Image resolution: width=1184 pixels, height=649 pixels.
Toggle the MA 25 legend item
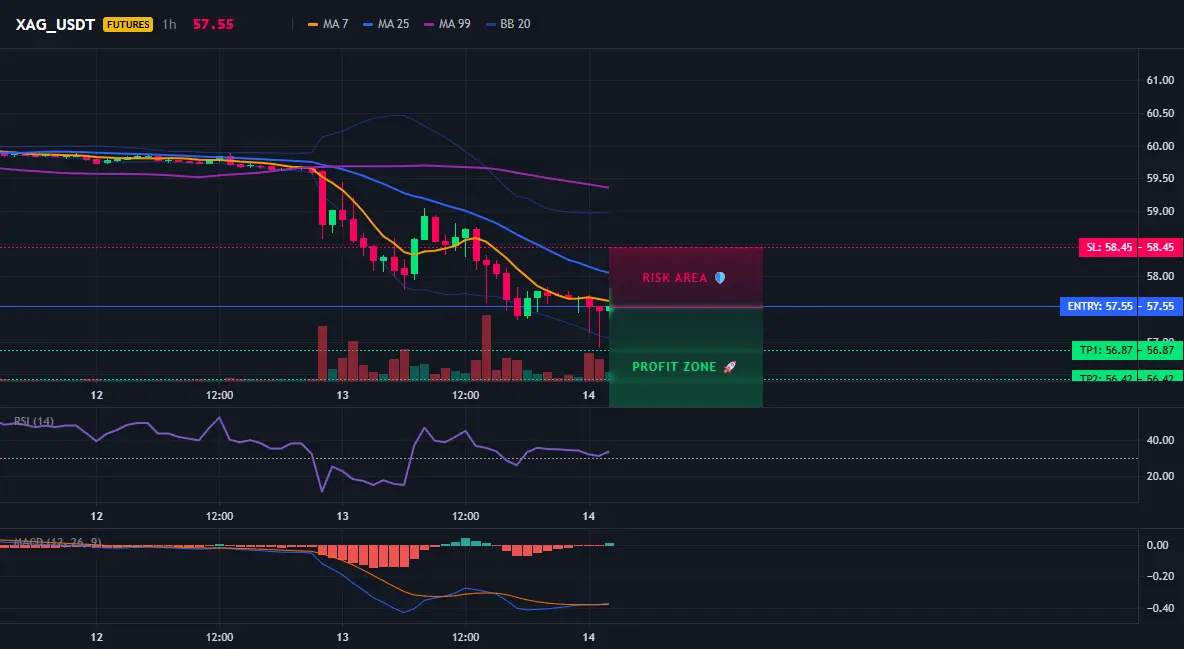386,24
